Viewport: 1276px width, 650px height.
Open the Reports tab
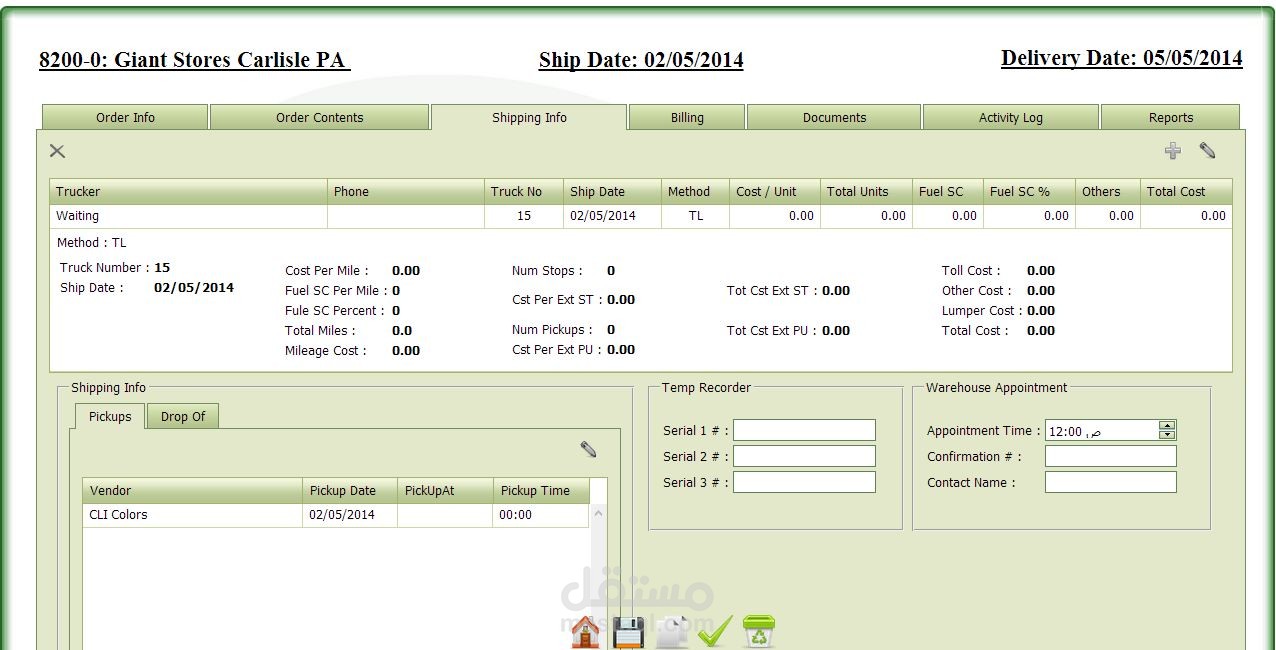pyautogui.click(x=1170, y=117)
